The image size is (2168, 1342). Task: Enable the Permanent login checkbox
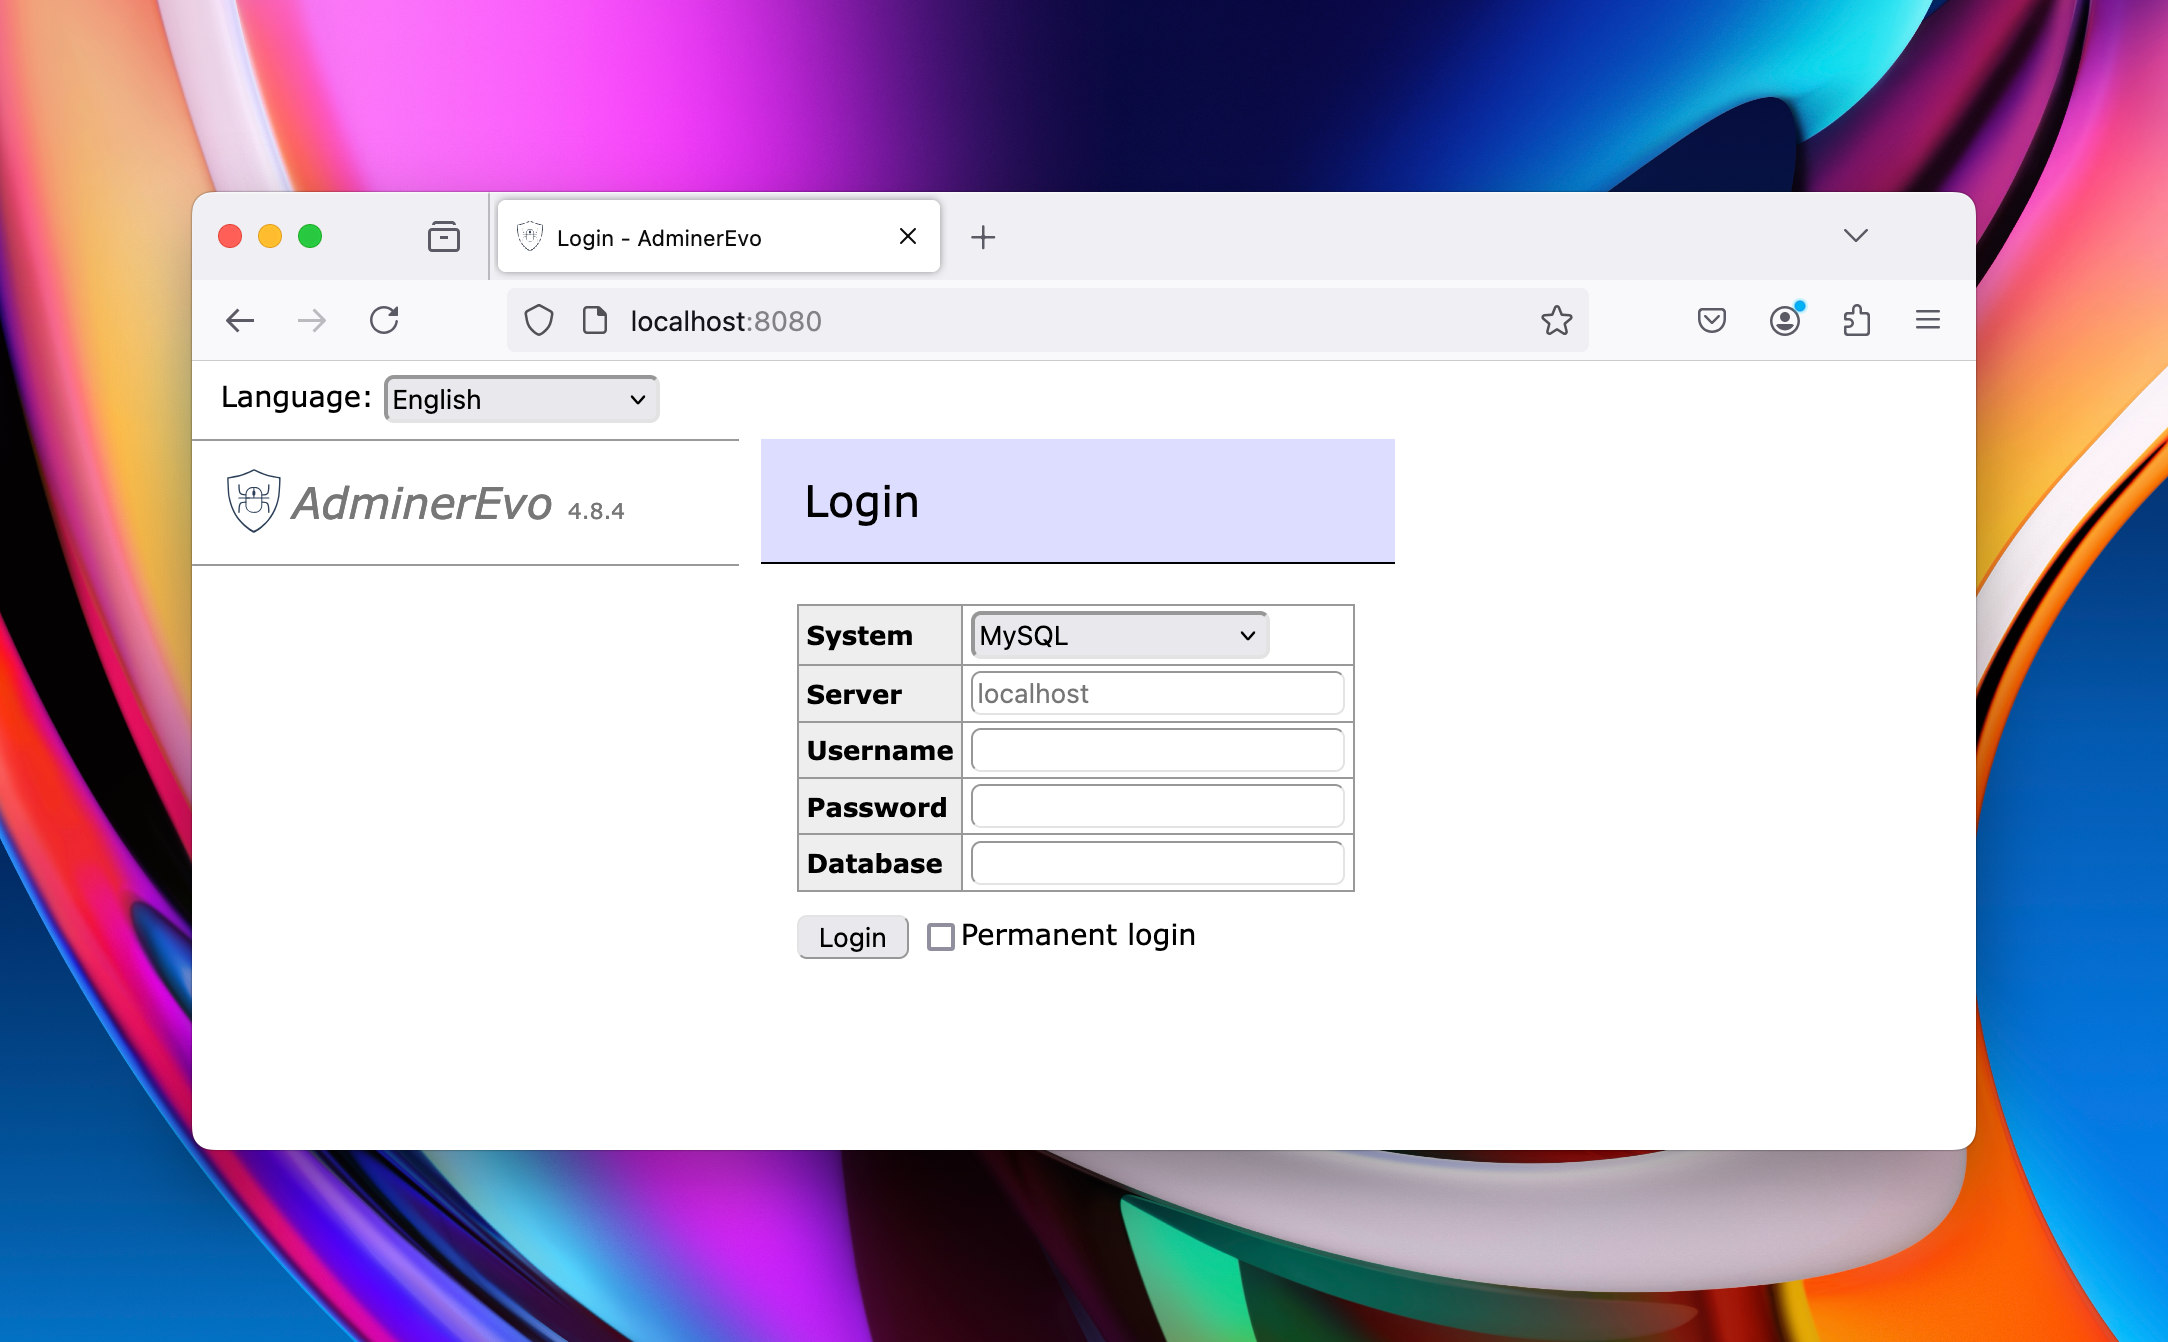coord(941,937)
